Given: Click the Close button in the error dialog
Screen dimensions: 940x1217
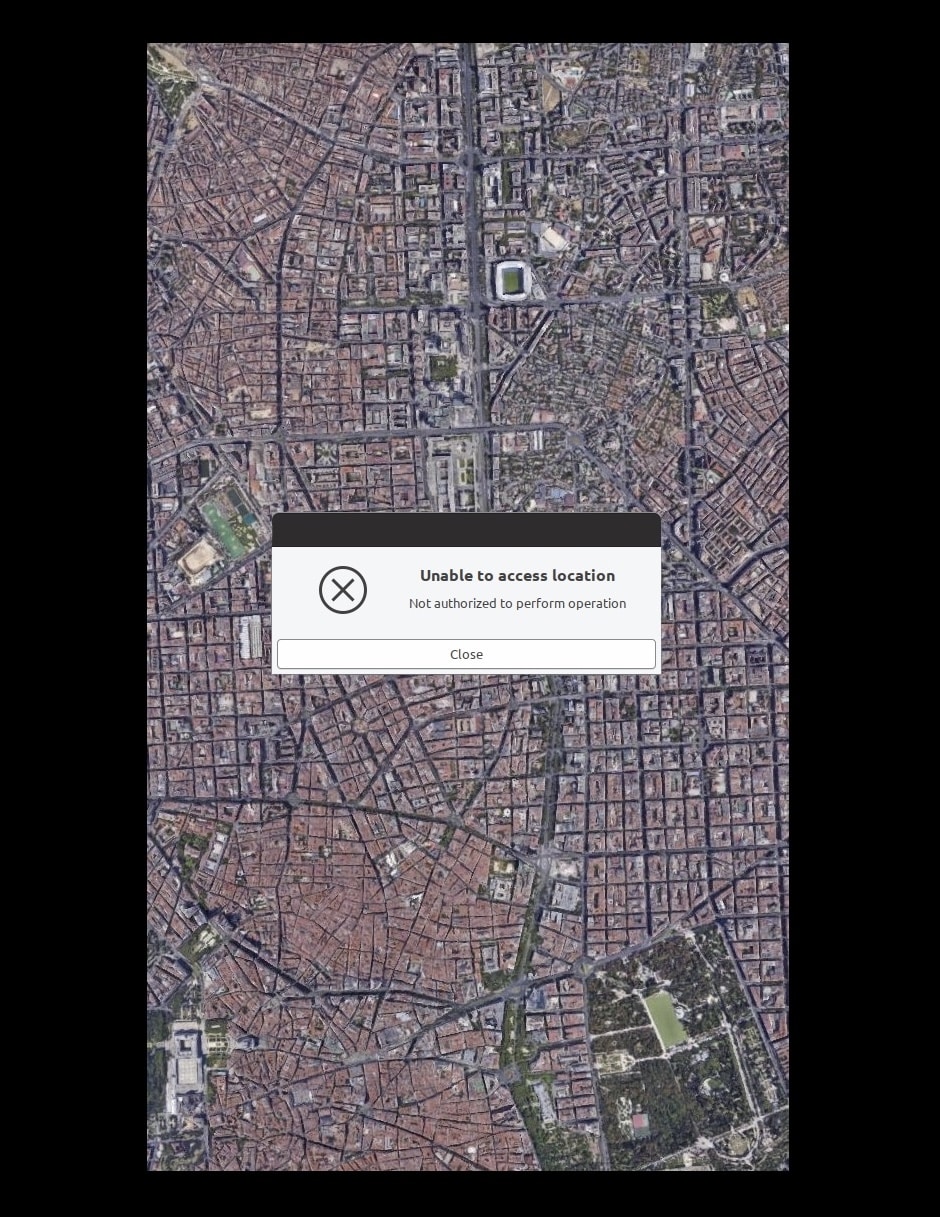Looking at the screenshot, I should (x=466, y=654).
